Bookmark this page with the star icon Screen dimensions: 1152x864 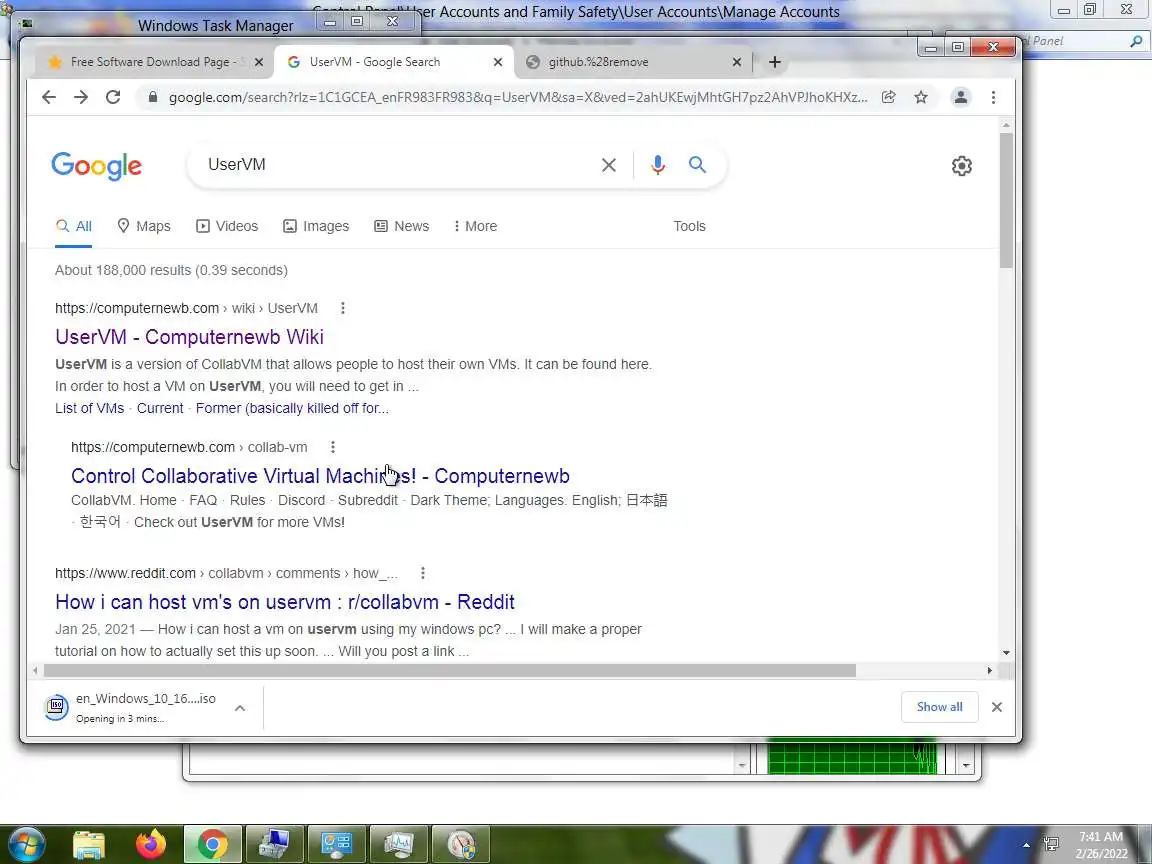[921, 97]
